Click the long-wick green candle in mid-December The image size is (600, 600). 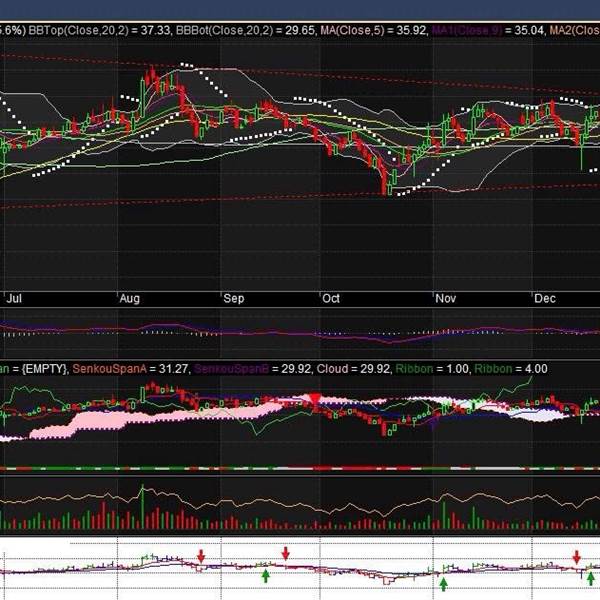(x=581, y=151)
